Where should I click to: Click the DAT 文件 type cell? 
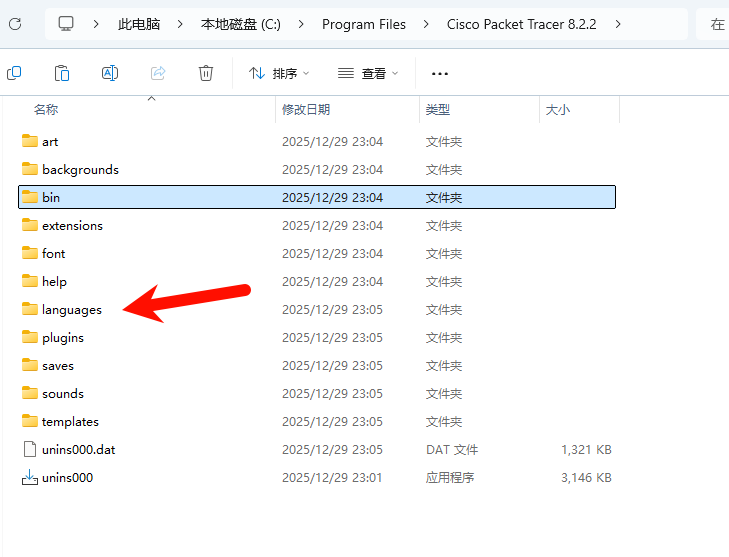[452, 450]
